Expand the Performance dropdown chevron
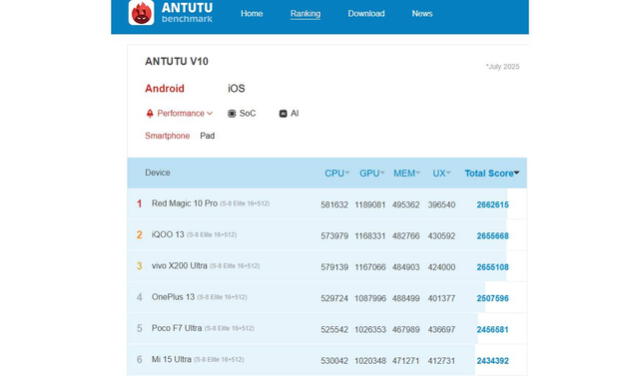The width and height of the screenshot is (640, 376). 210,113
